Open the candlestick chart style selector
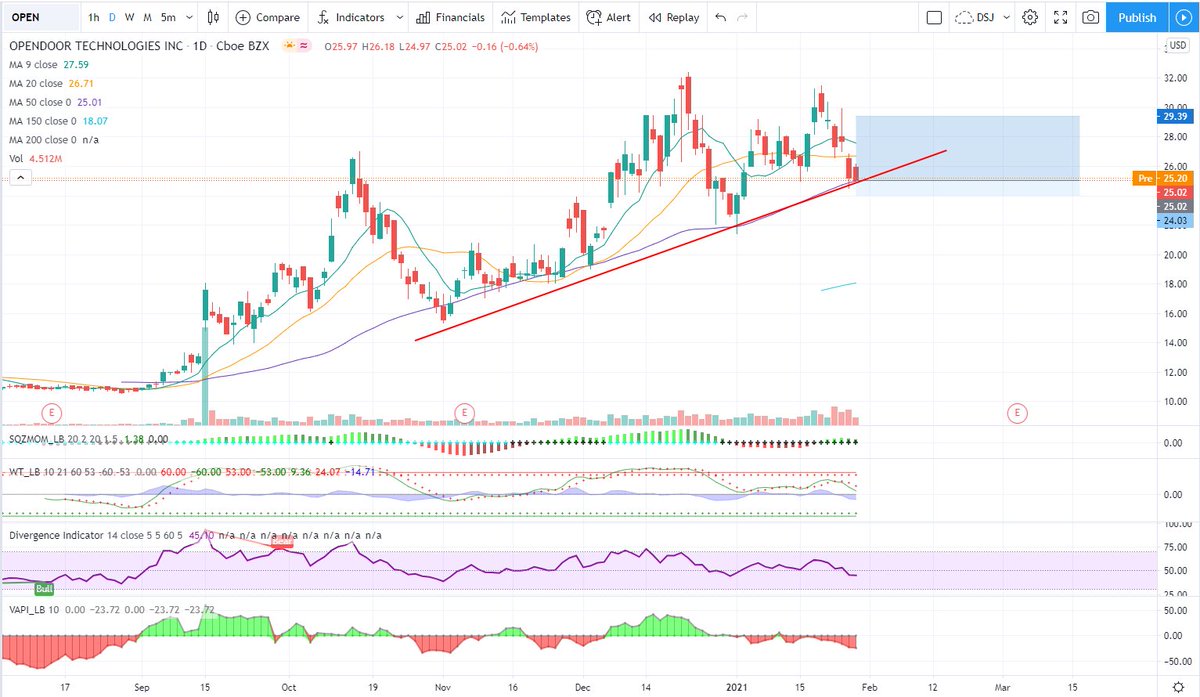Image resolution: width=1200 pixels, height=697 pixels. coord(211,17)
